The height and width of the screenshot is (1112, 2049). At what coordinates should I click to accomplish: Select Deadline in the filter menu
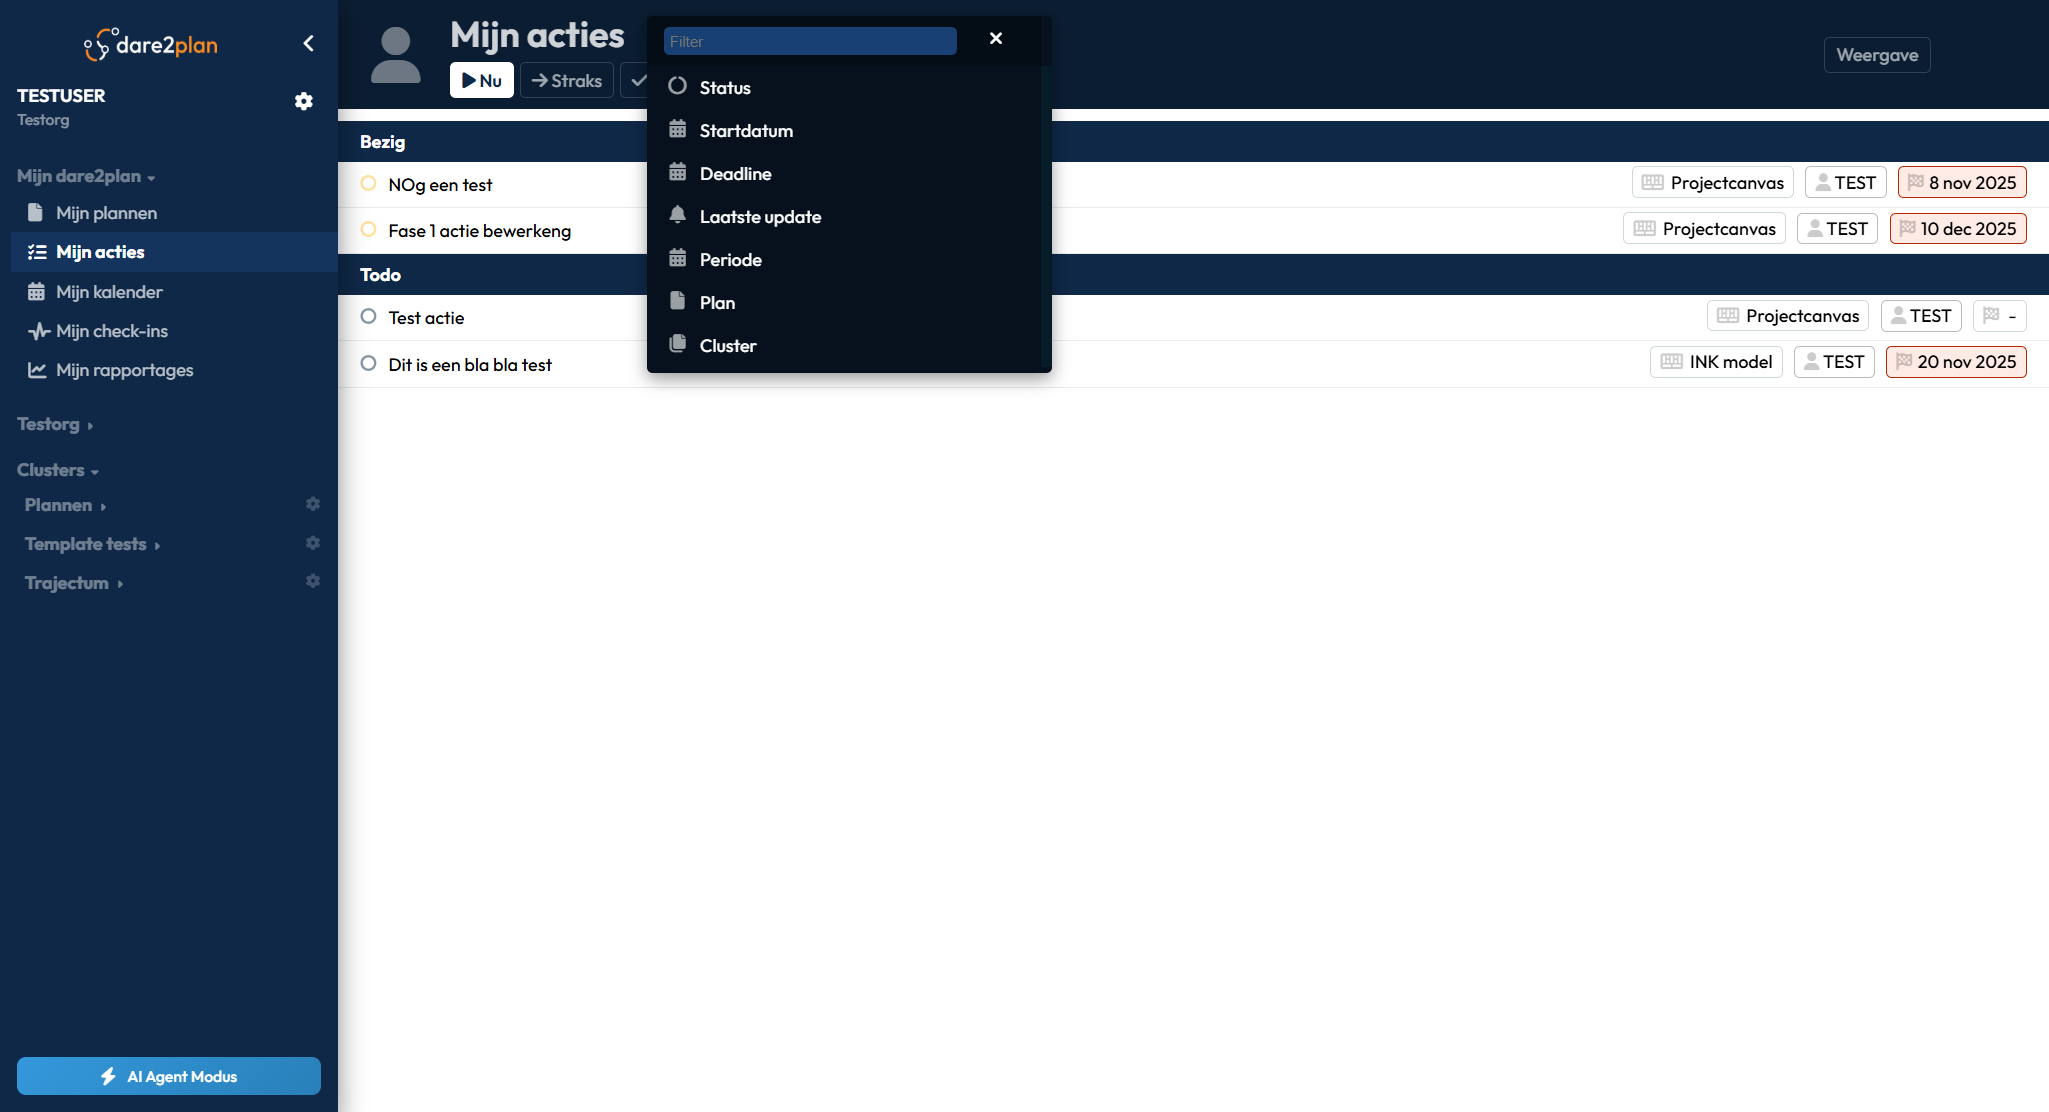[735, 174]
